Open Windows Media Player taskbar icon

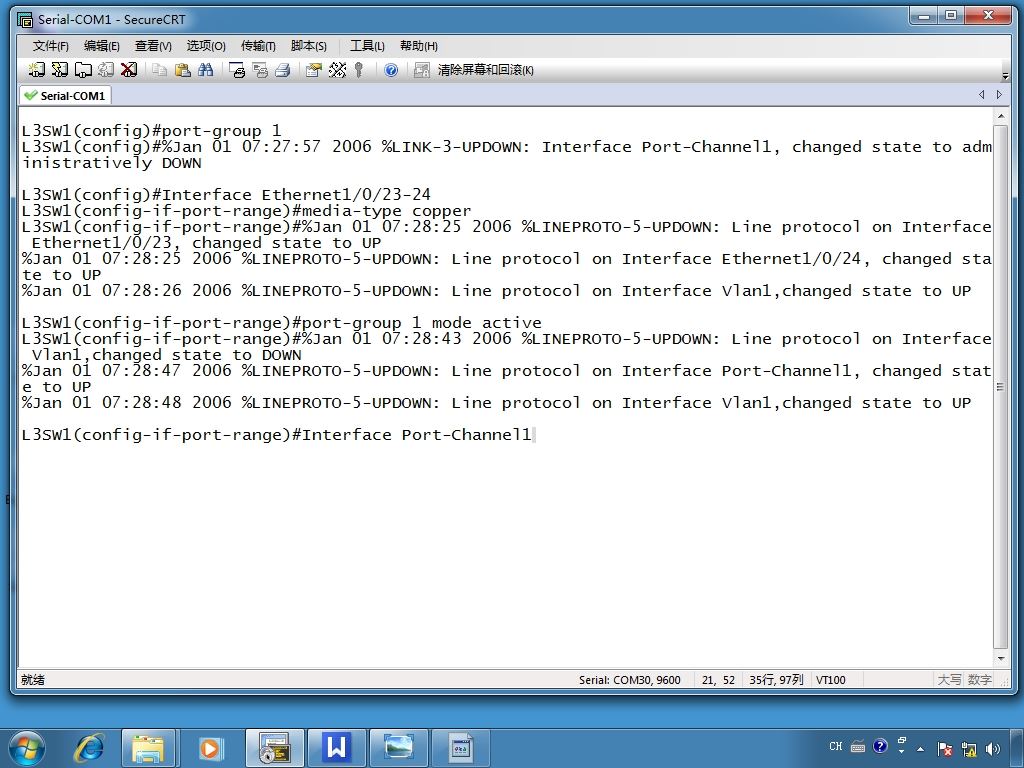pos(210,748)
